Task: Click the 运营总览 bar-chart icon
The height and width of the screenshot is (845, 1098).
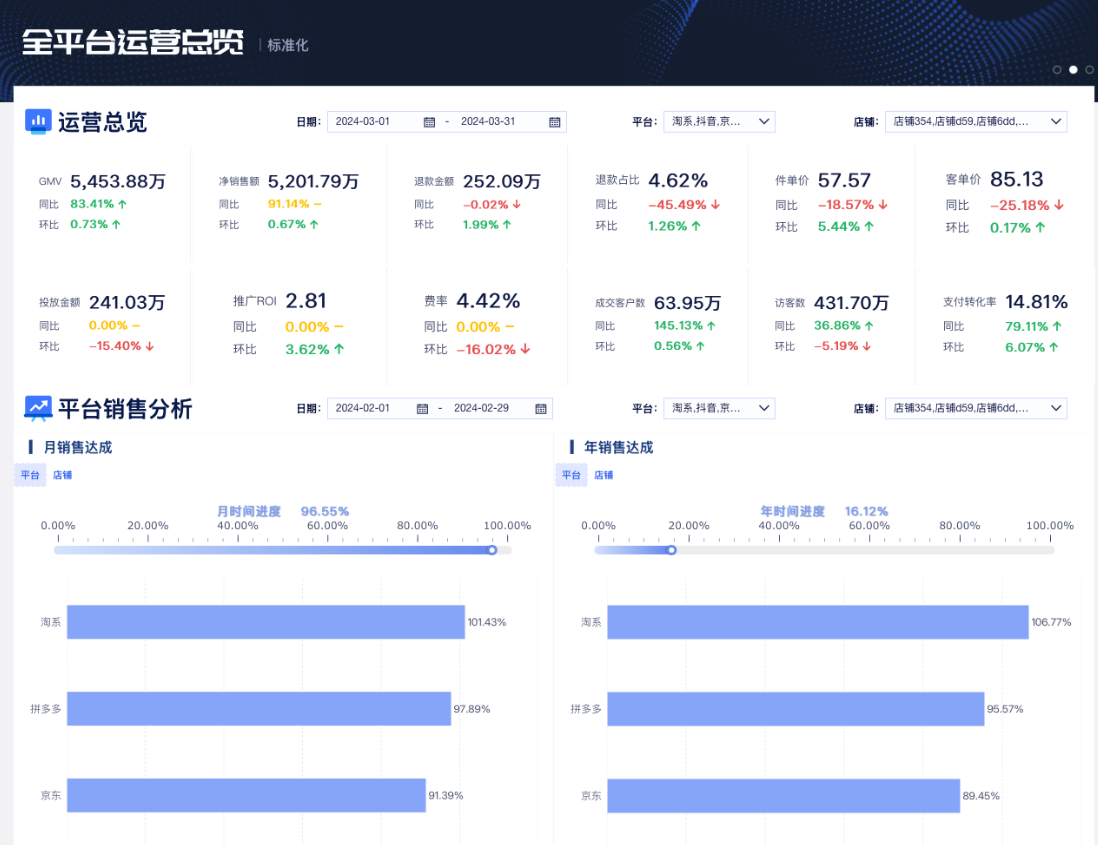Action: 38,121
